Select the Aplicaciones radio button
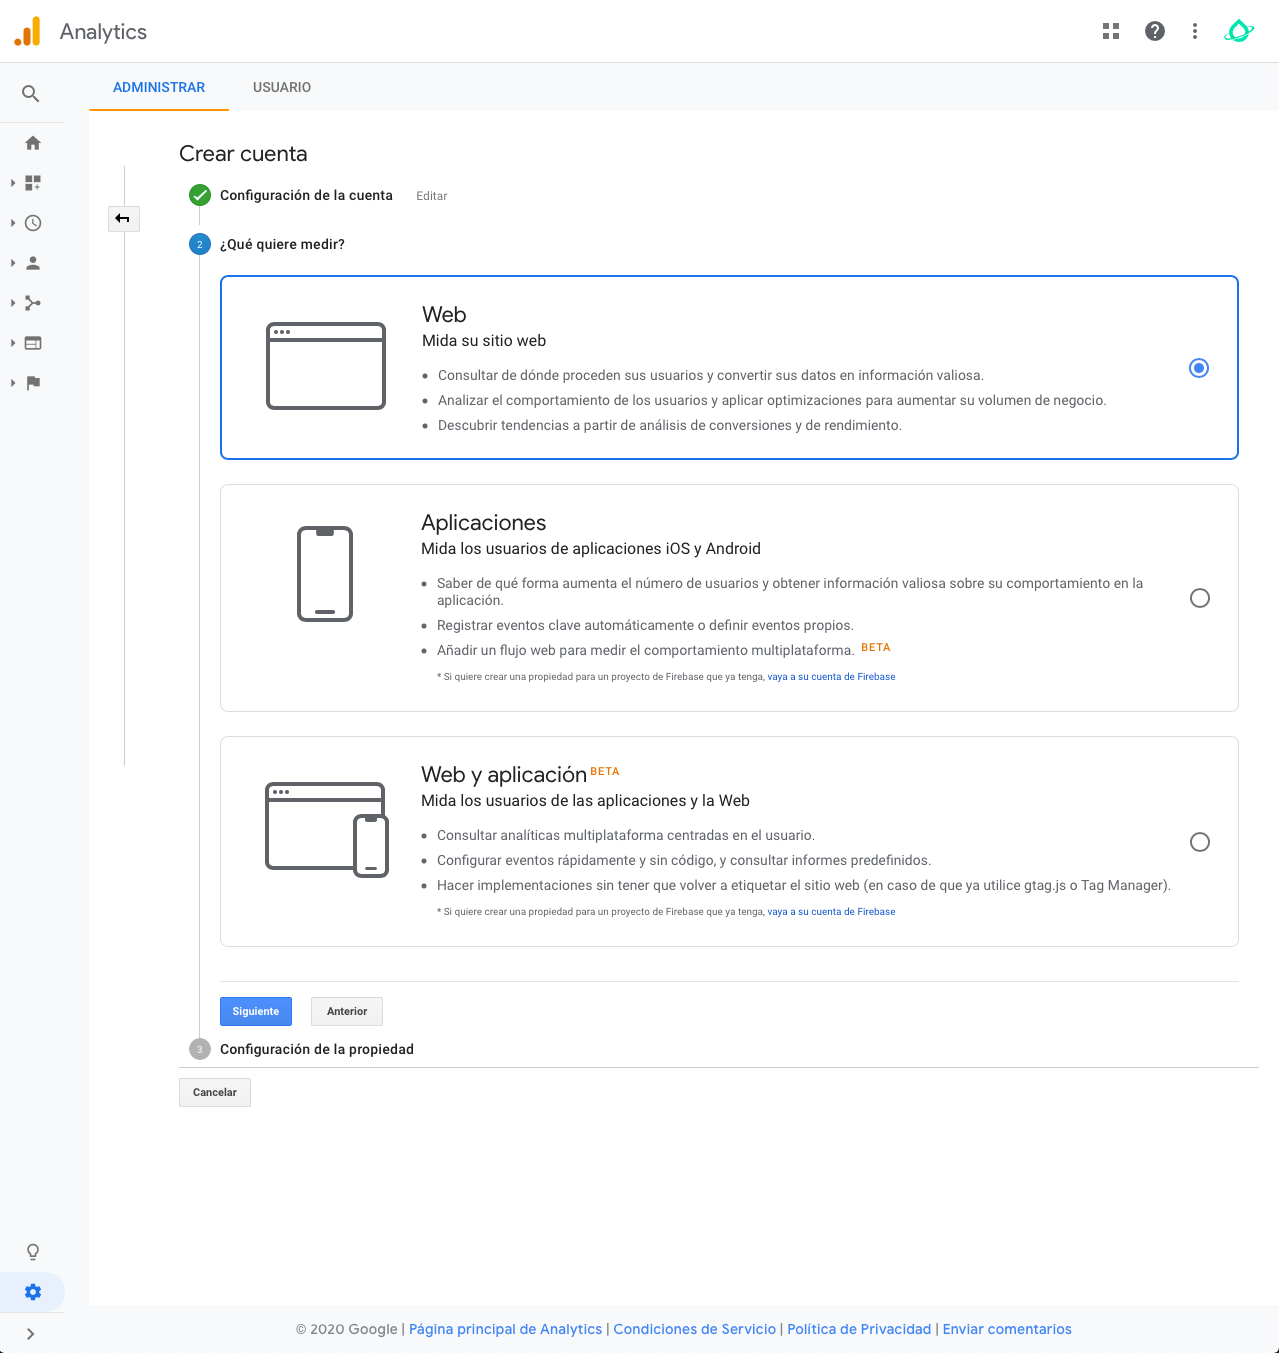The height and width of the screenshot is (1353, 1279). pyautogui.click(x=1199, y=598)
